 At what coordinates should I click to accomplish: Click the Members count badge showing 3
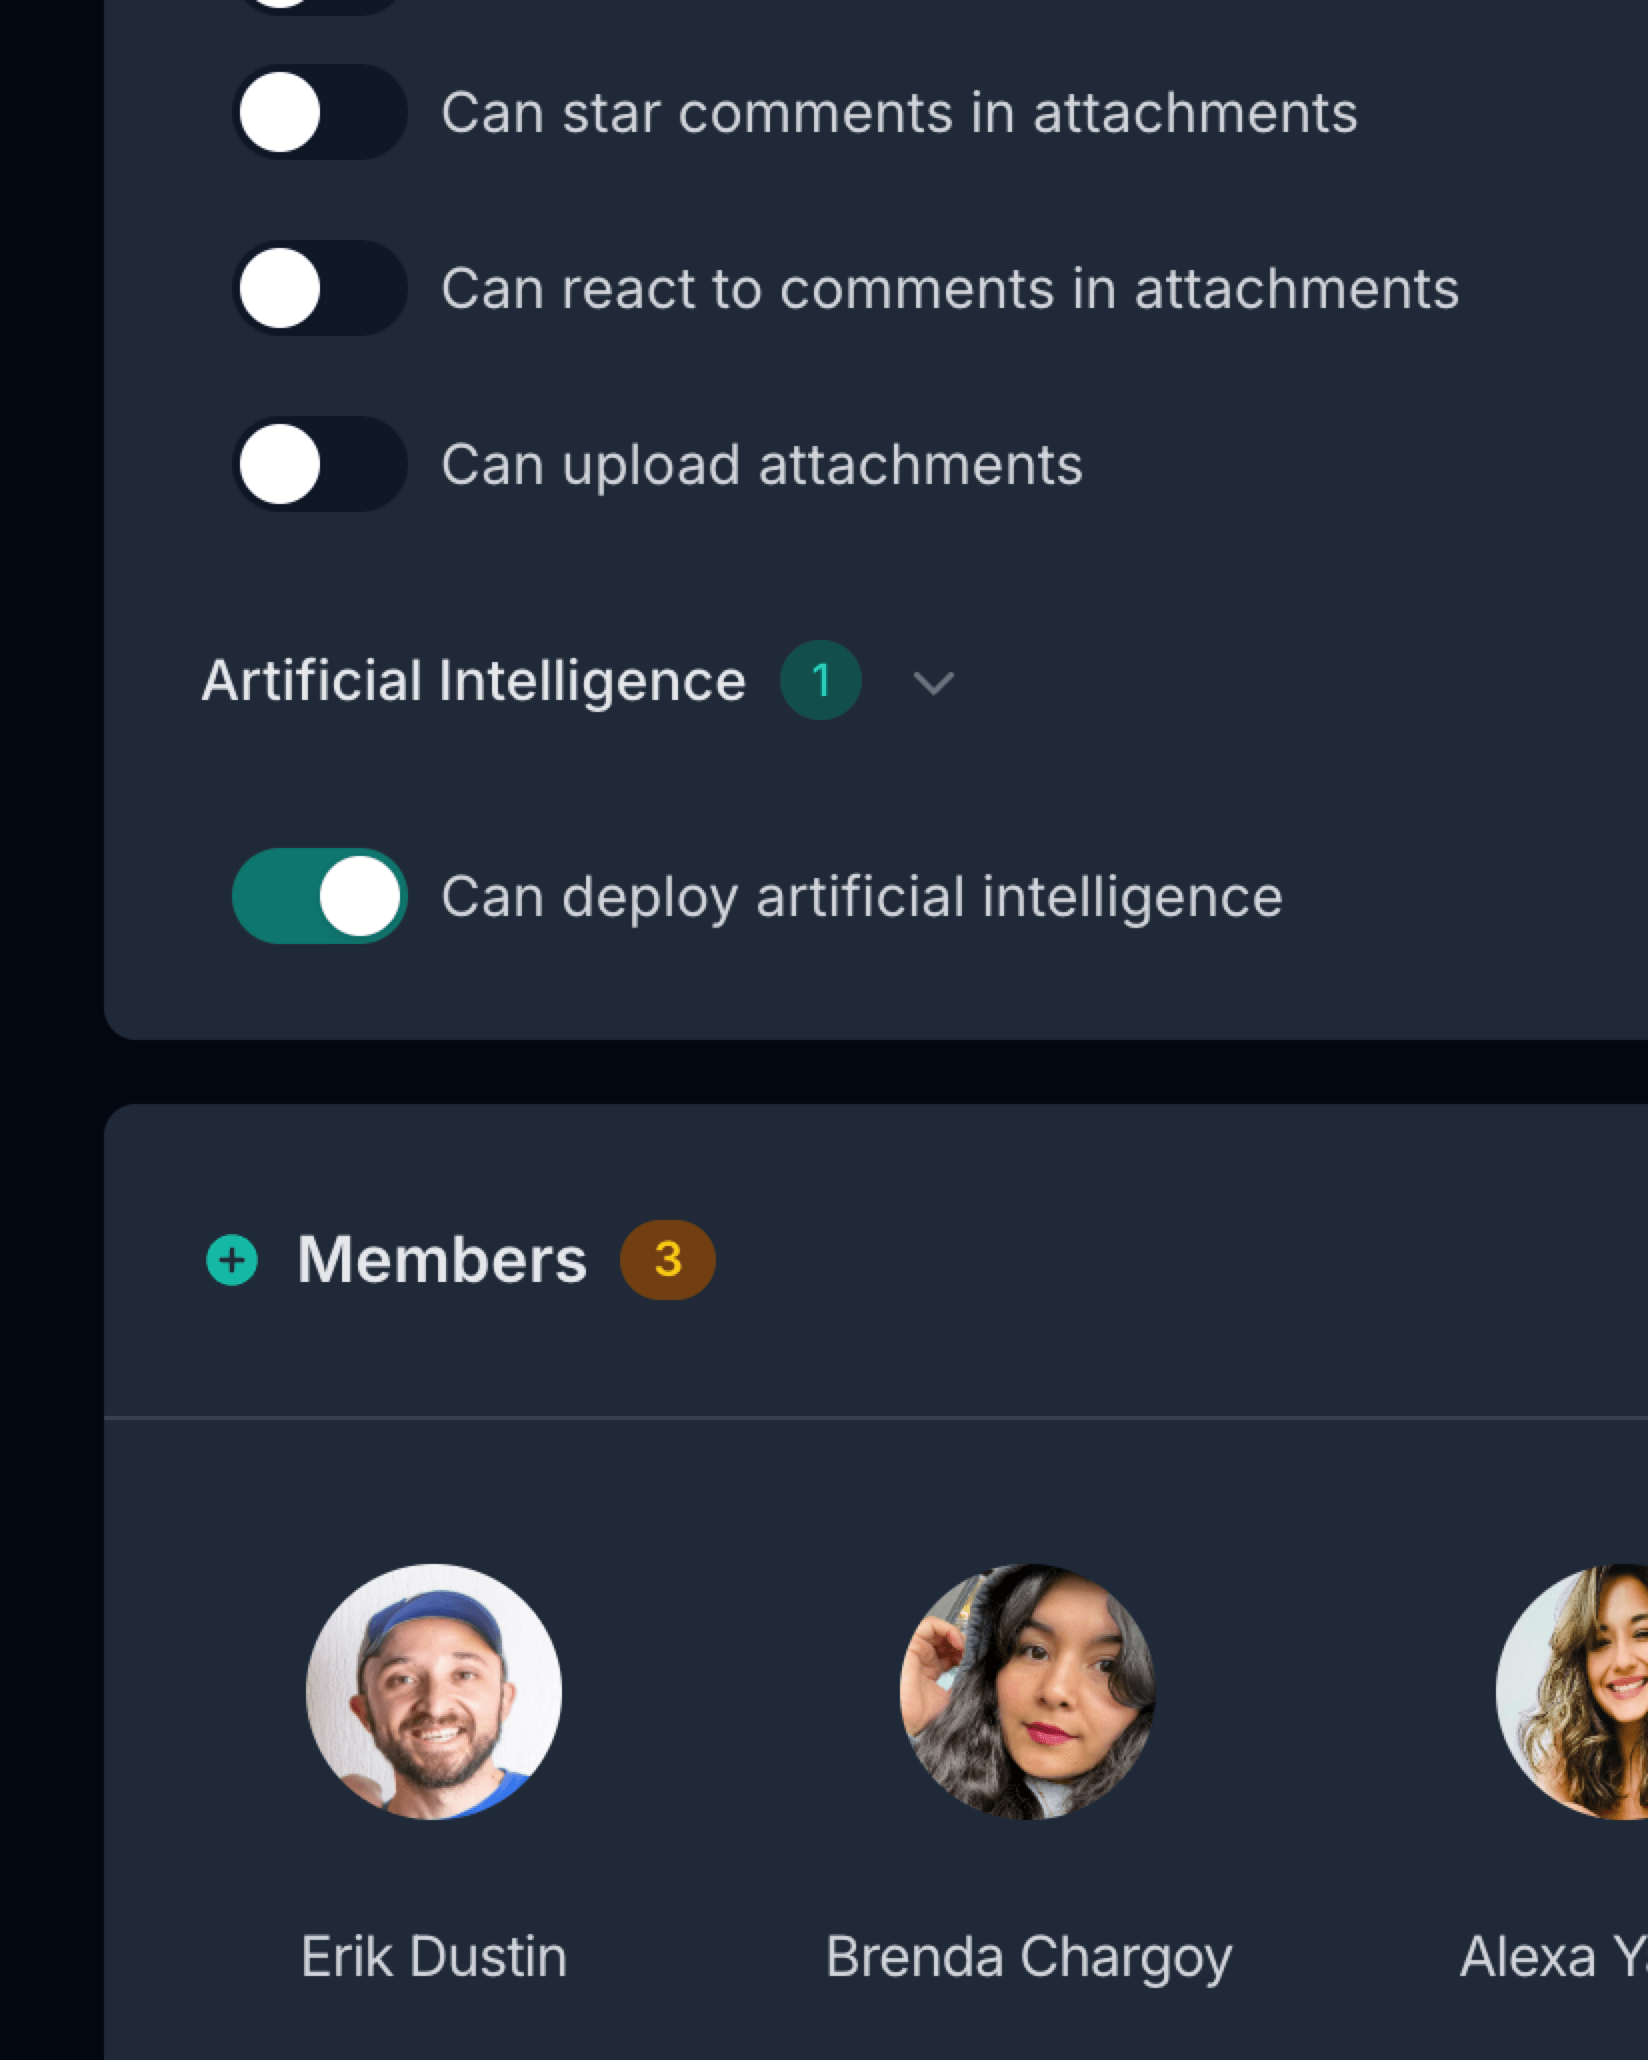(667, 1259)
